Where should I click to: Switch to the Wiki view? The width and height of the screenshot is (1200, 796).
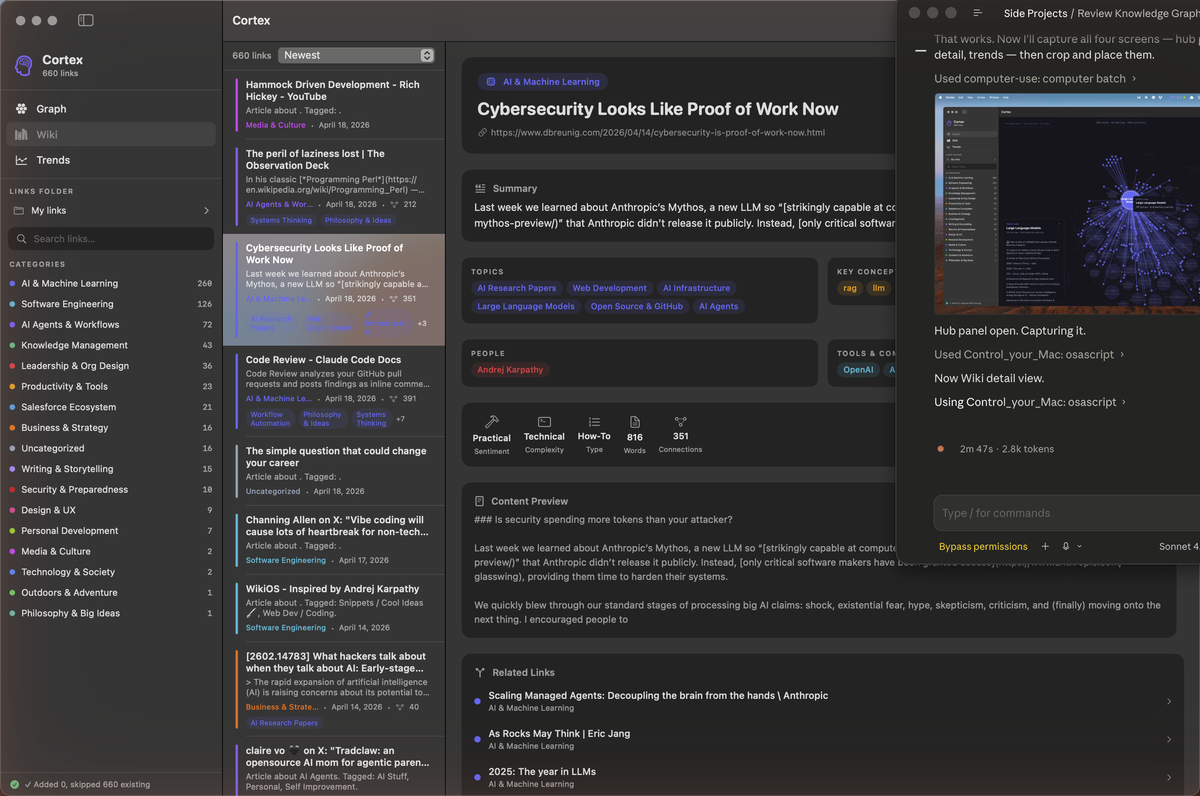point(110,134)
